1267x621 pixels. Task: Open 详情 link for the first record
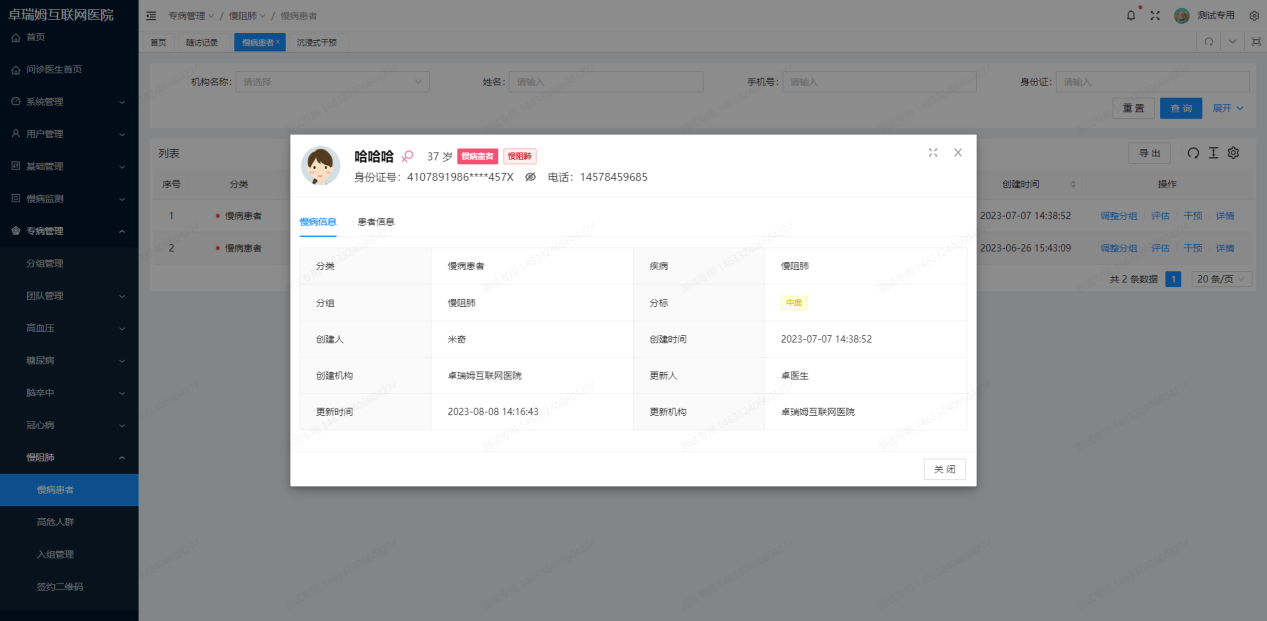1224,215
